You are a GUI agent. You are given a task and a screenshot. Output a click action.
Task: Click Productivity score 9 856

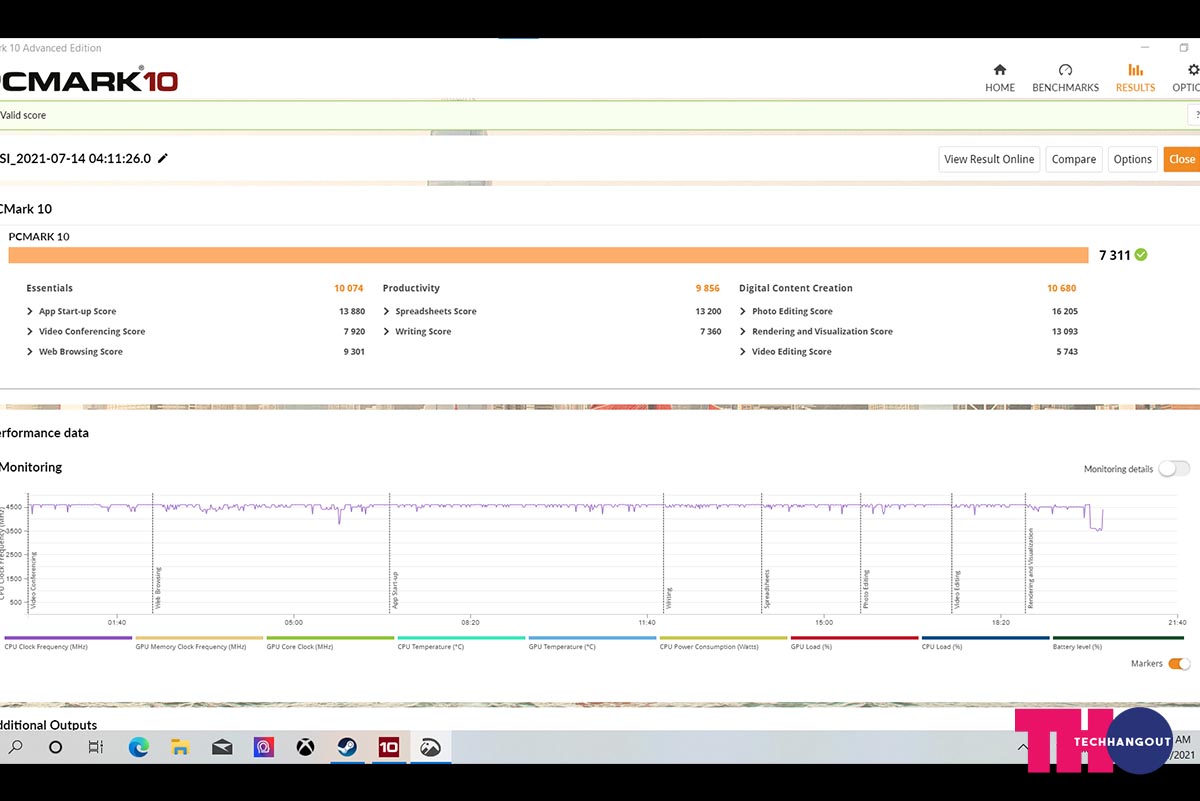click(x=707, y=288)
